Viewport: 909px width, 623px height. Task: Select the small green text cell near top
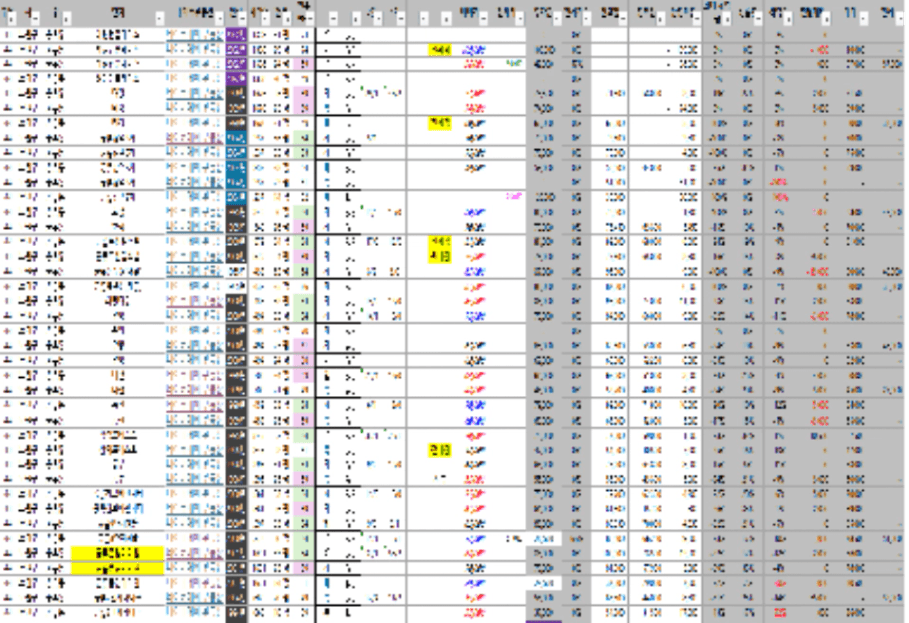(513, 64)
